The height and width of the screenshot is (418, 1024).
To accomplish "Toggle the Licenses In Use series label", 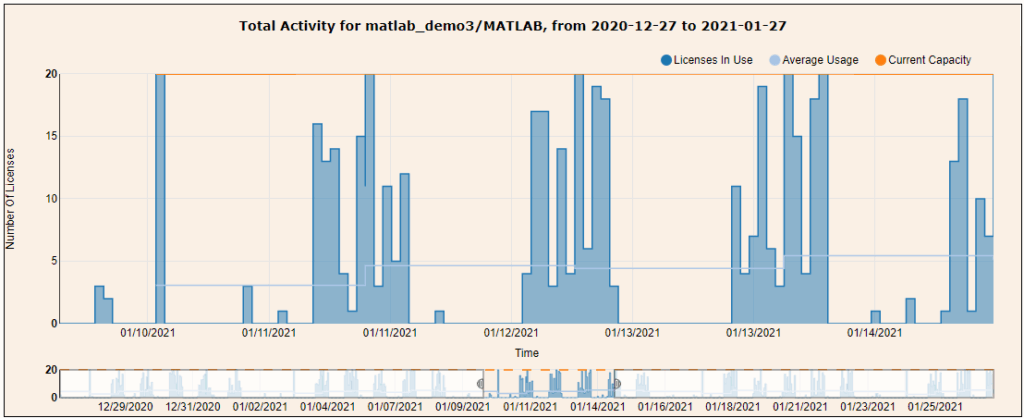I will click(x=714, y=60).
